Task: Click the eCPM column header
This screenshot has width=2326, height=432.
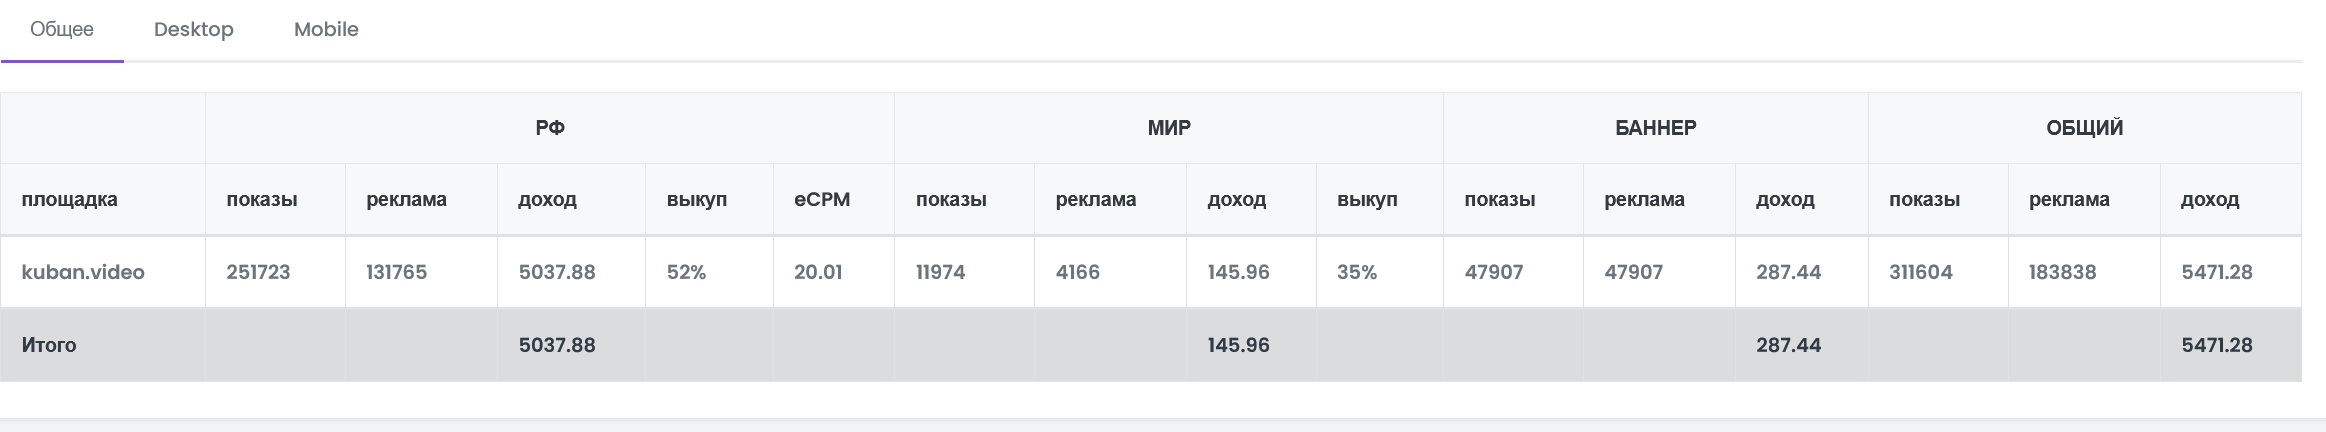Action: pos(822,200)
